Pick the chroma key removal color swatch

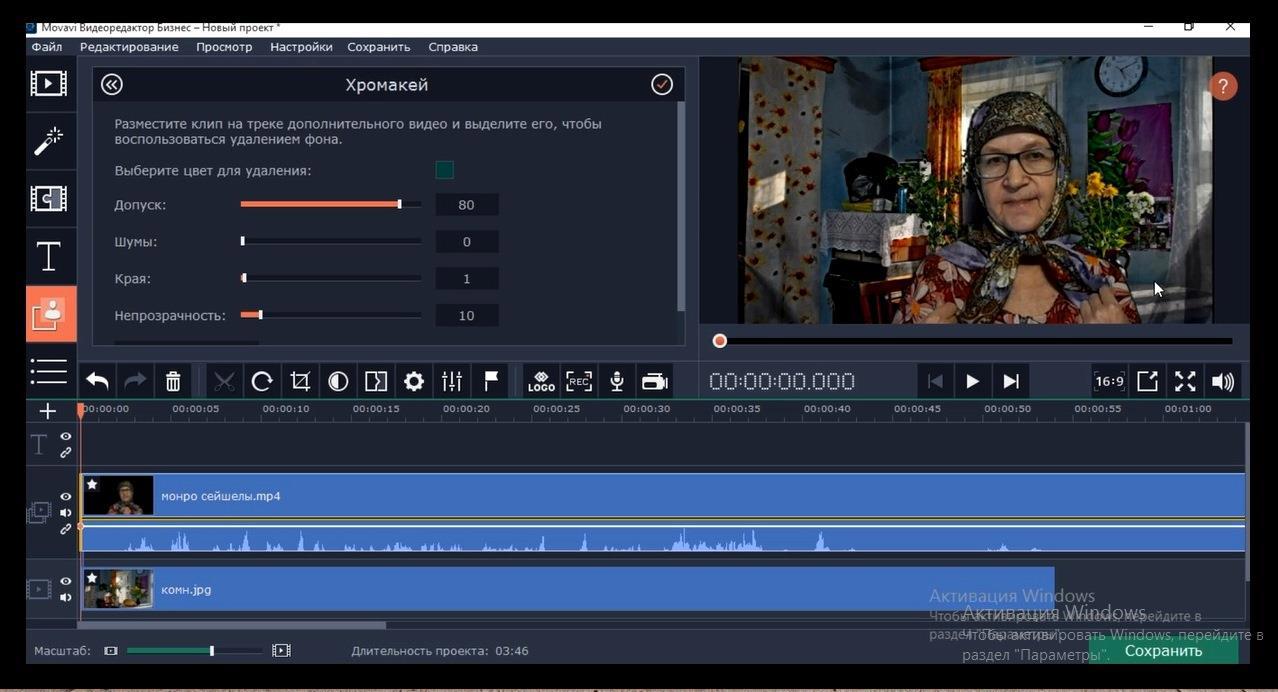pyautogui.click(x=445, y=170)
